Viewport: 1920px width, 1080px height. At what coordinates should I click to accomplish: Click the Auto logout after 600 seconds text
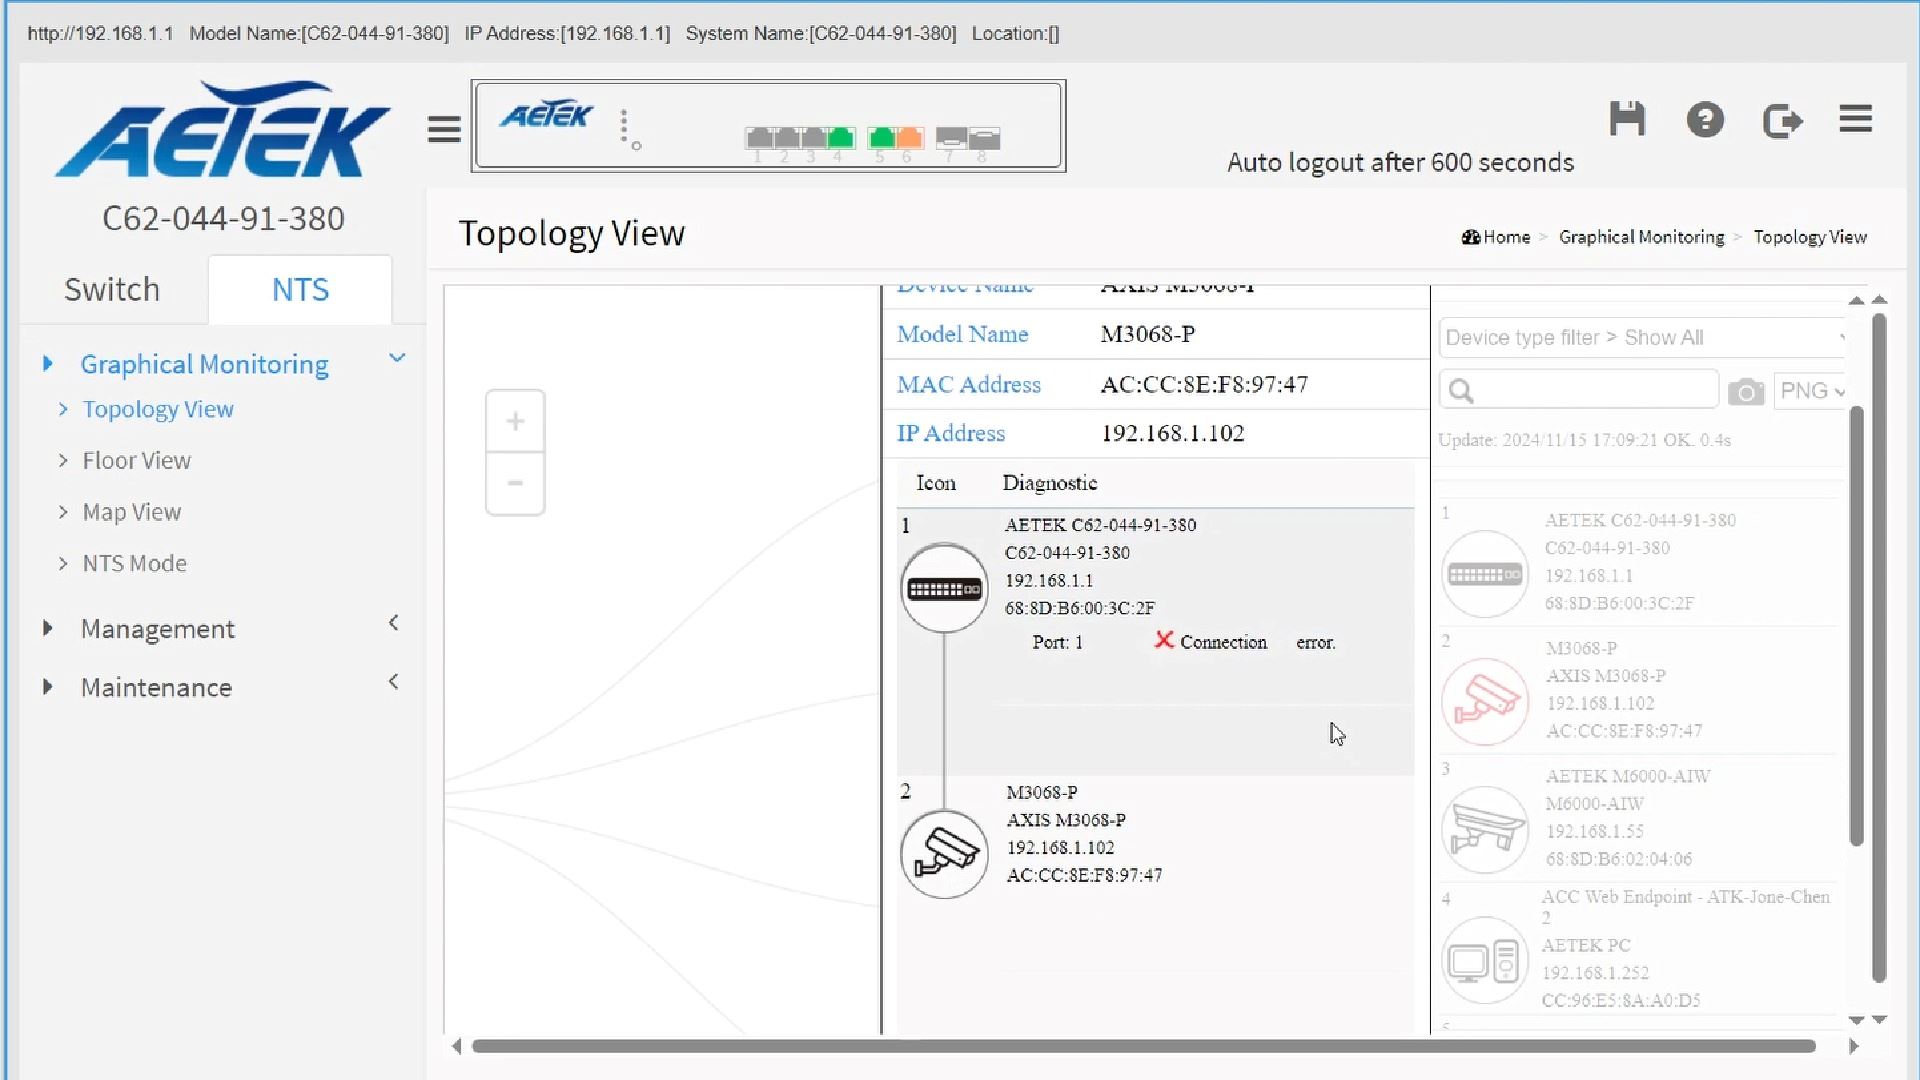[1400, 163]
